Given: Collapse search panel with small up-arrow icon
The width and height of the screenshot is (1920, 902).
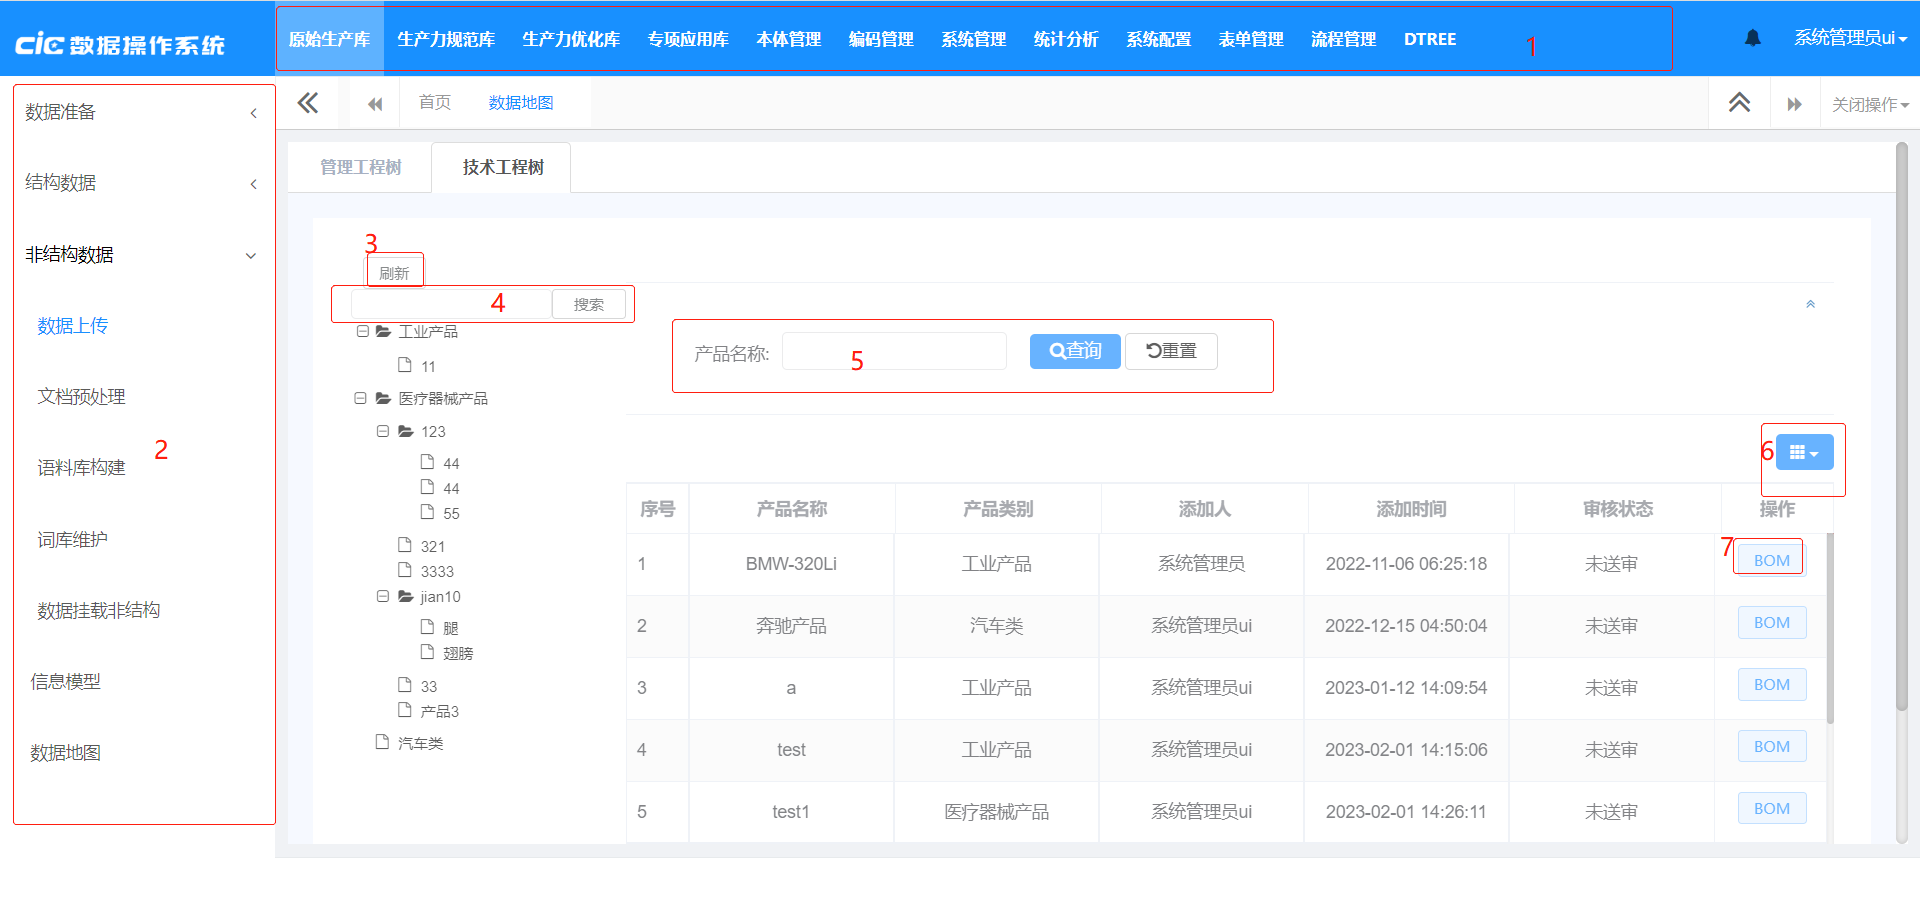Looking at the screenshot, I should point(1810,304).
